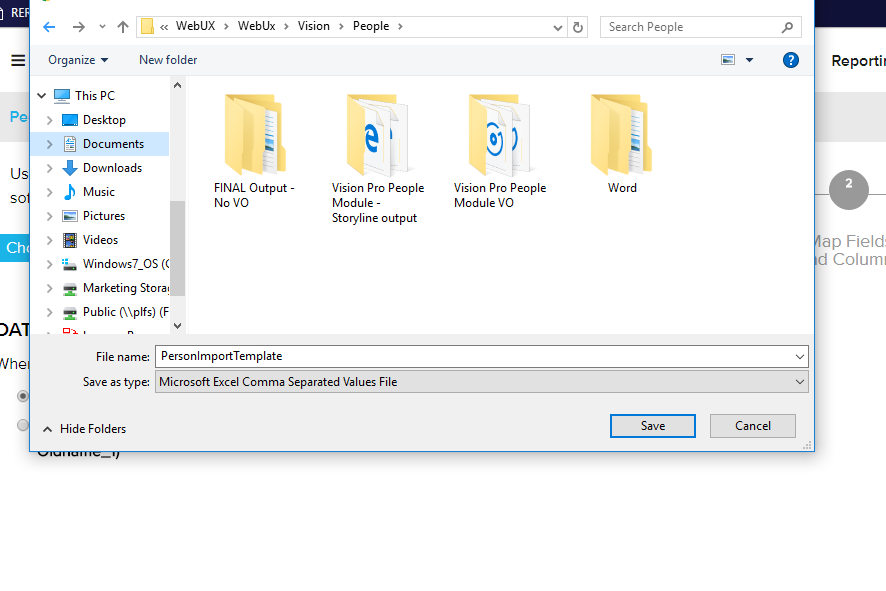Click the Save button

(x=652, y=426)
